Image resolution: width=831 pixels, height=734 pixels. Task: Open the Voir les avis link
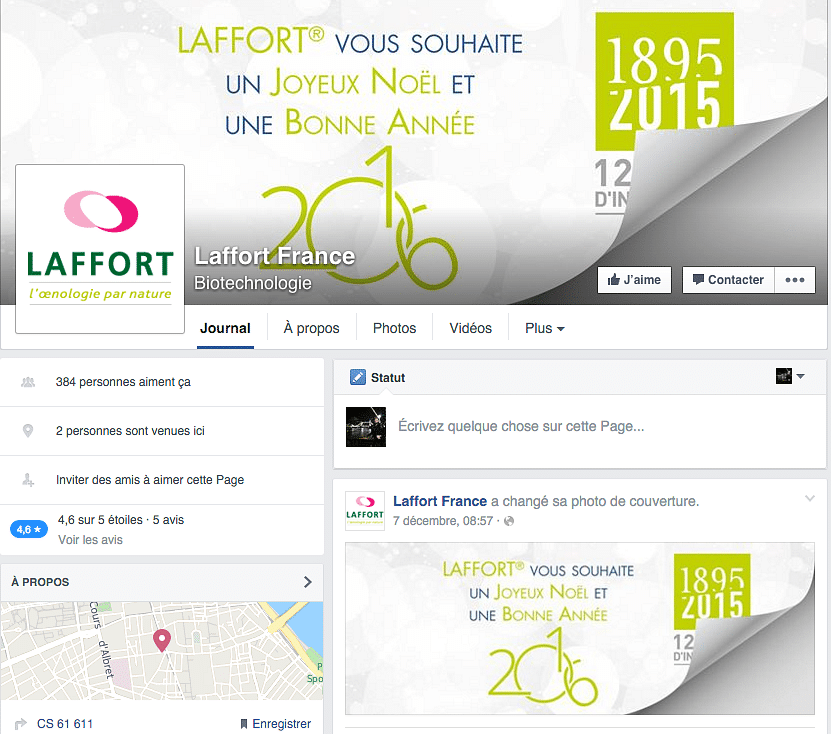90,540
